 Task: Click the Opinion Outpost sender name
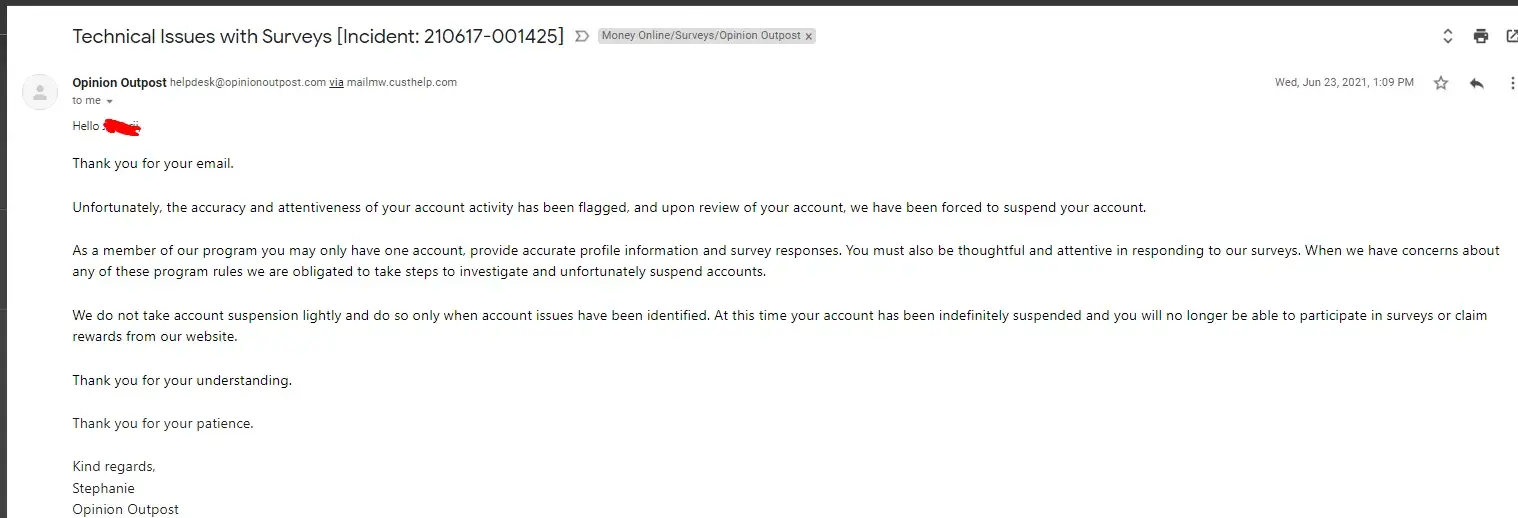click(119, 83)
